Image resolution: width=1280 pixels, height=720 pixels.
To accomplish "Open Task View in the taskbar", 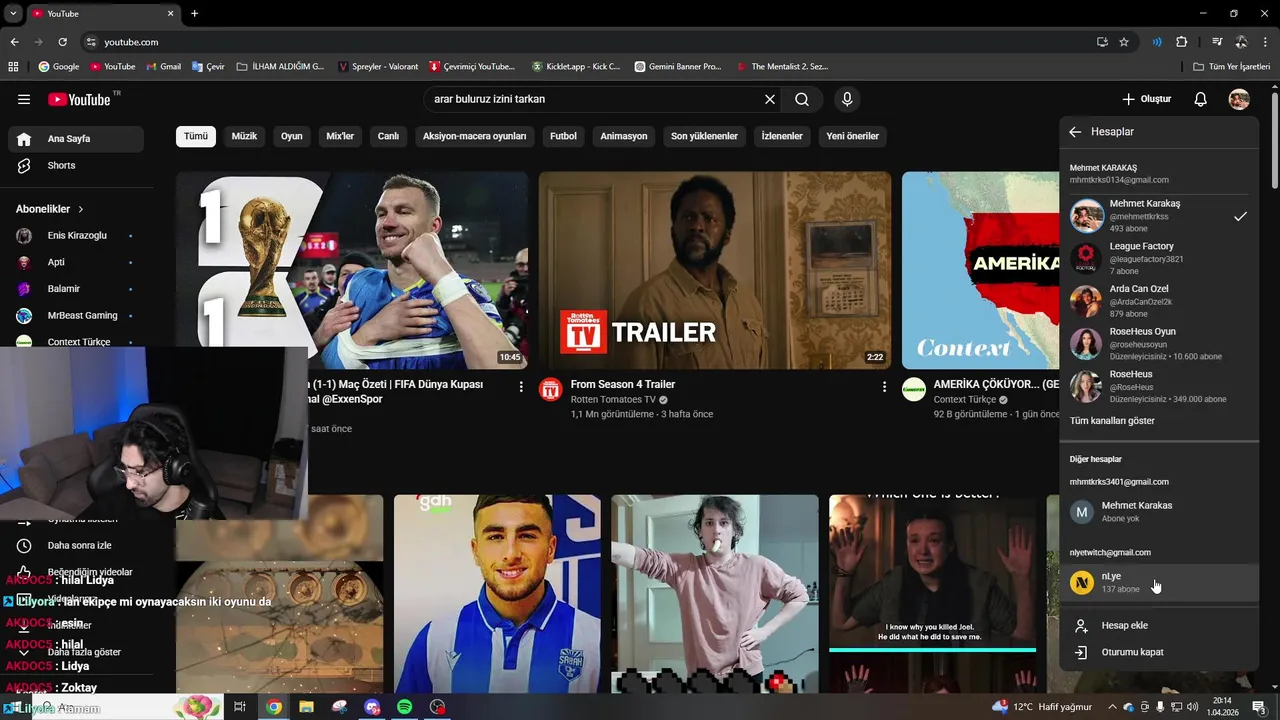I will click(240, 707).
